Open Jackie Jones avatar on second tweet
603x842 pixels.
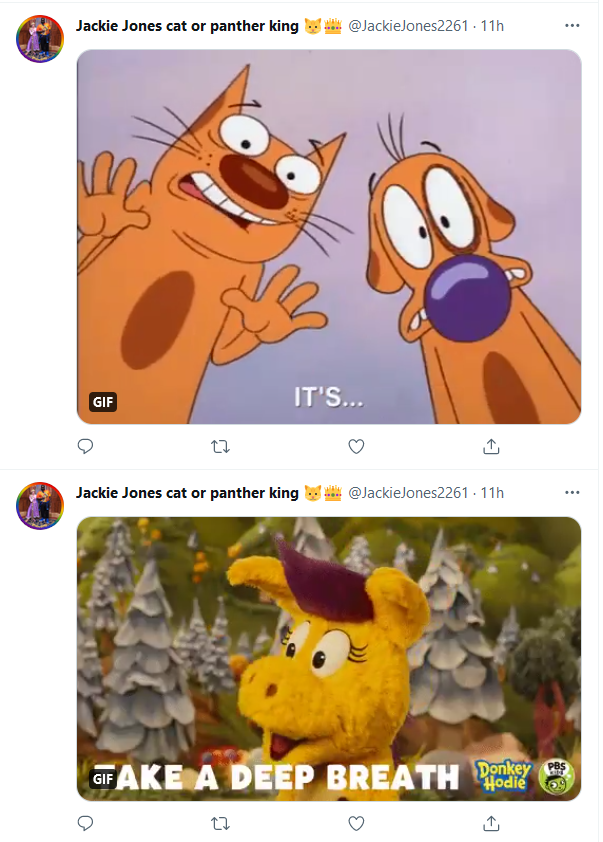tap(40, 504)
